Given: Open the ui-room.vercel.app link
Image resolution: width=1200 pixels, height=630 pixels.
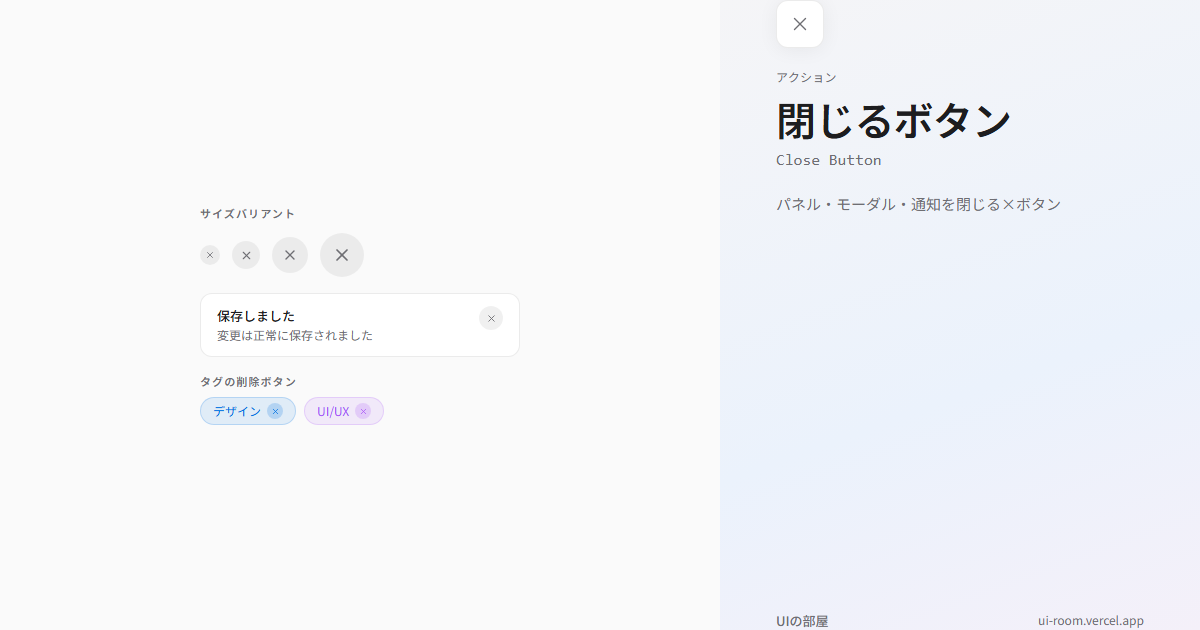Looking at the screenshot, I should 1091,621.
